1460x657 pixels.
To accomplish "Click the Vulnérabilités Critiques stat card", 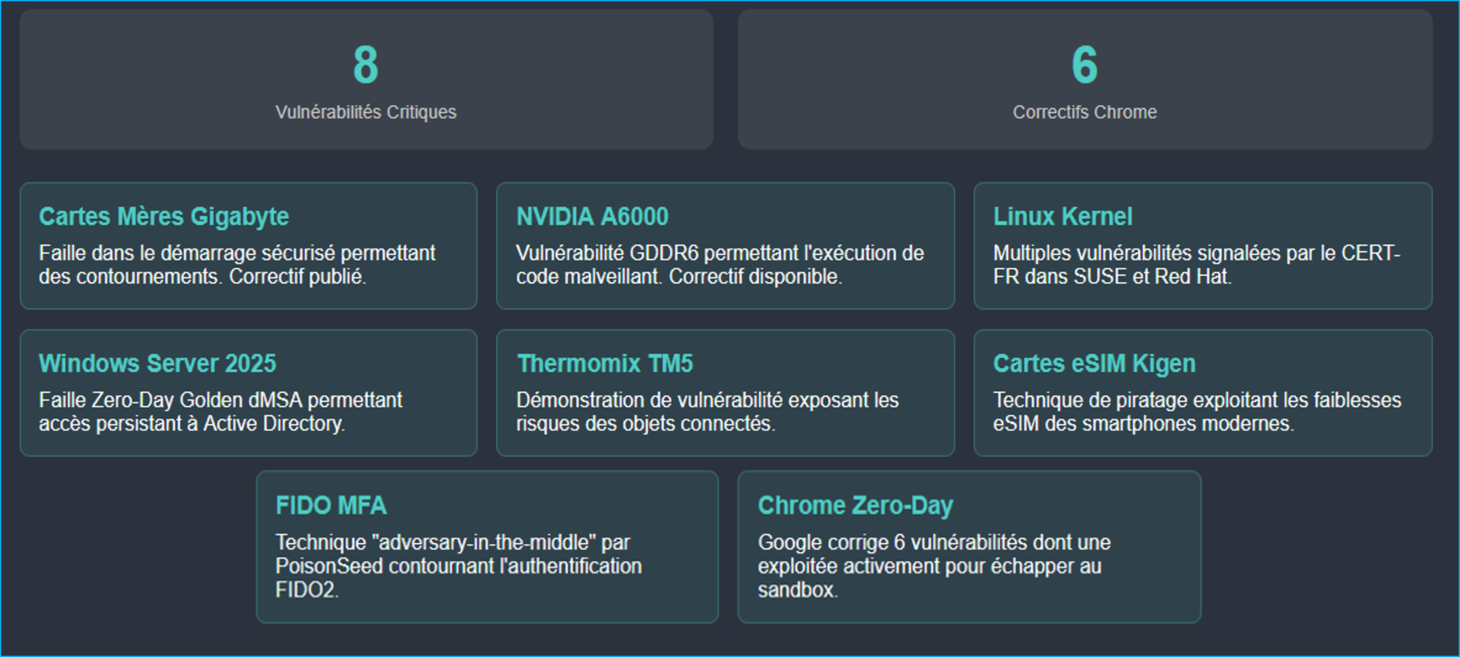I will click(366, 79).
